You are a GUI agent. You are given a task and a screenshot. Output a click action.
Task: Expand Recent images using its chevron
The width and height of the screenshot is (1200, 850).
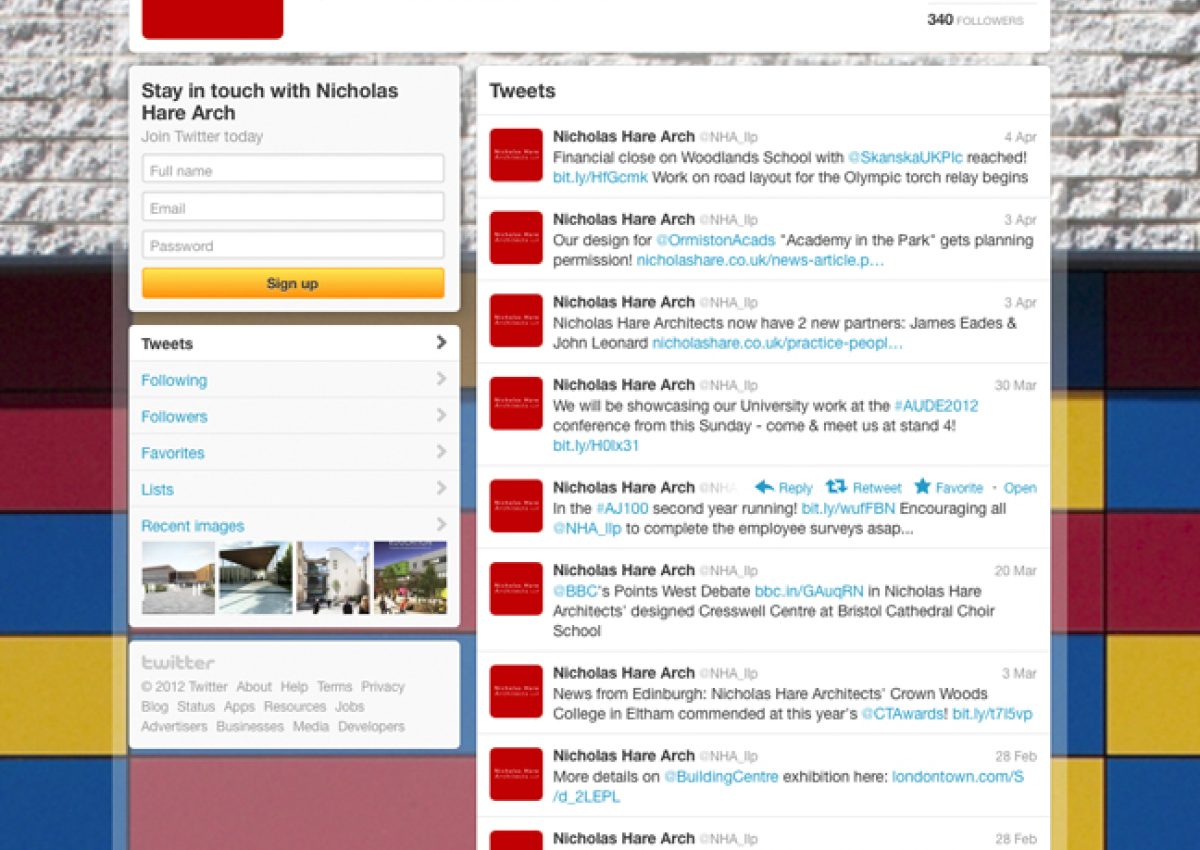click(441, 524)
